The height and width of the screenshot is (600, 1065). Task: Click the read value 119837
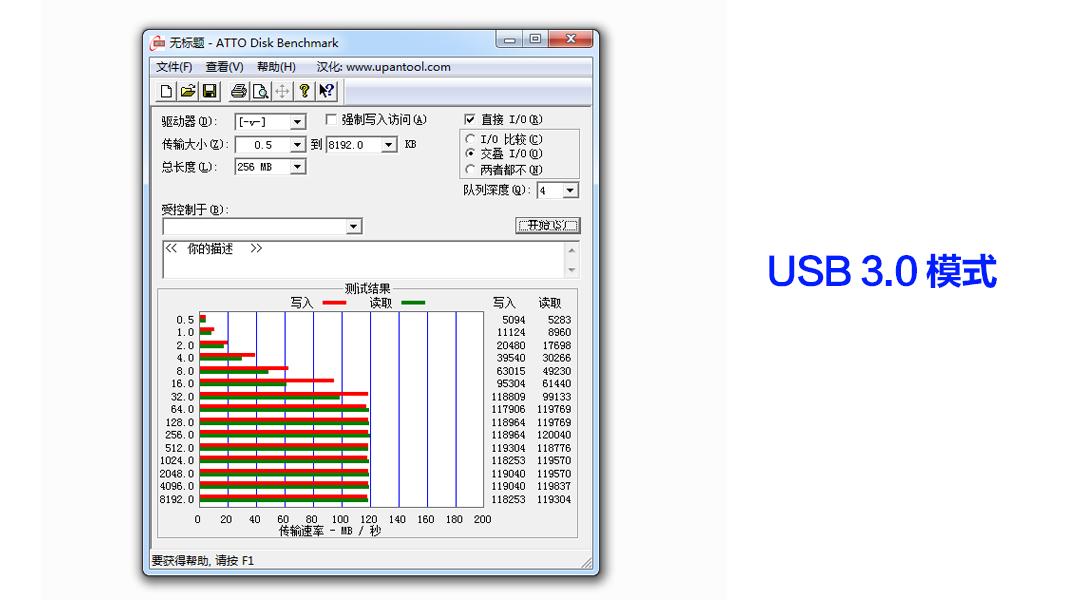554,486
